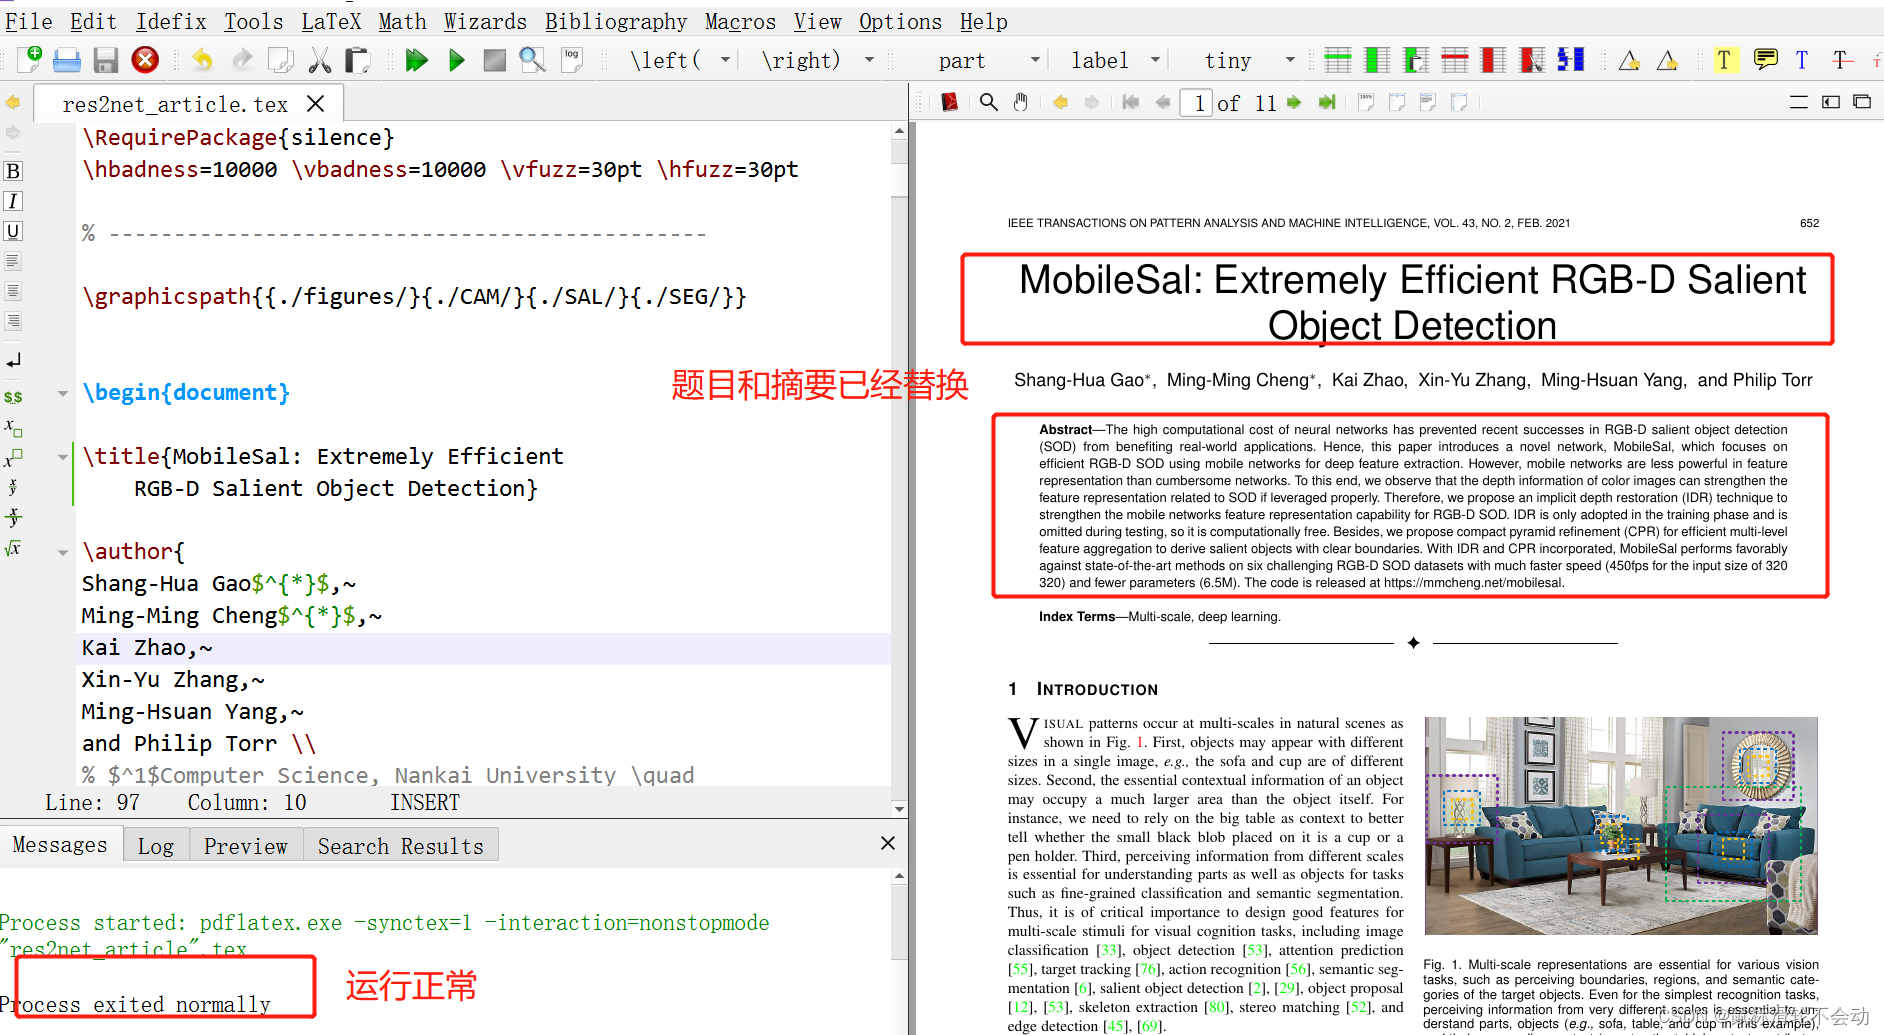Apply italic formatting from the sidebar
This screenshot has width=1884, height=1035.
click(13, 201)
